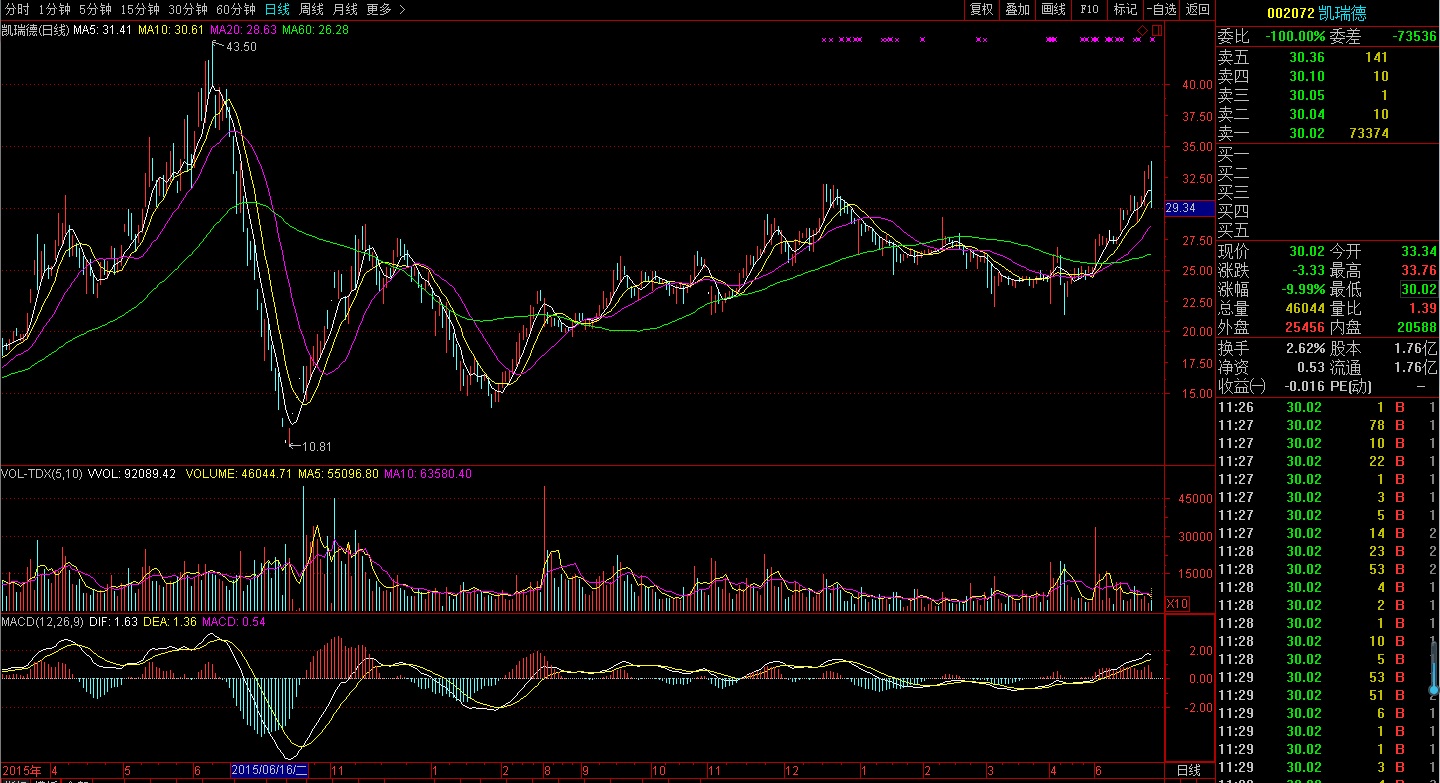Select the 日线 tab in the top bar
This screenshot has height=783, width=1440.
point(277,9)
